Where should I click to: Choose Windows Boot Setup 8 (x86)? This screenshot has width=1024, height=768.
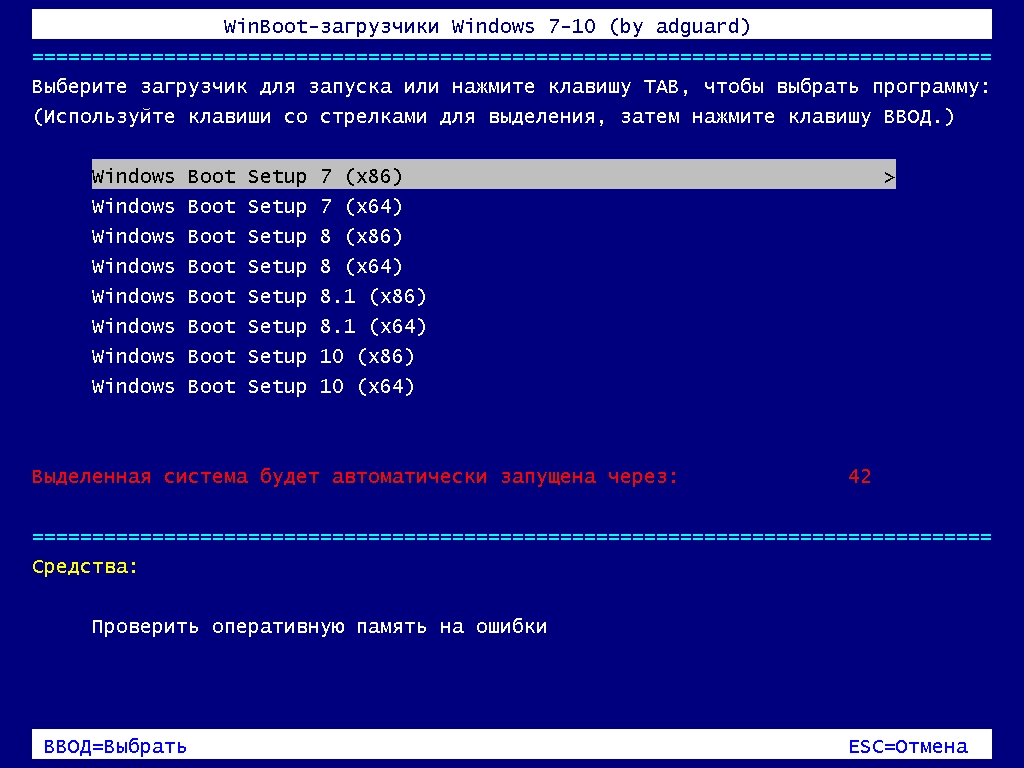247,237
